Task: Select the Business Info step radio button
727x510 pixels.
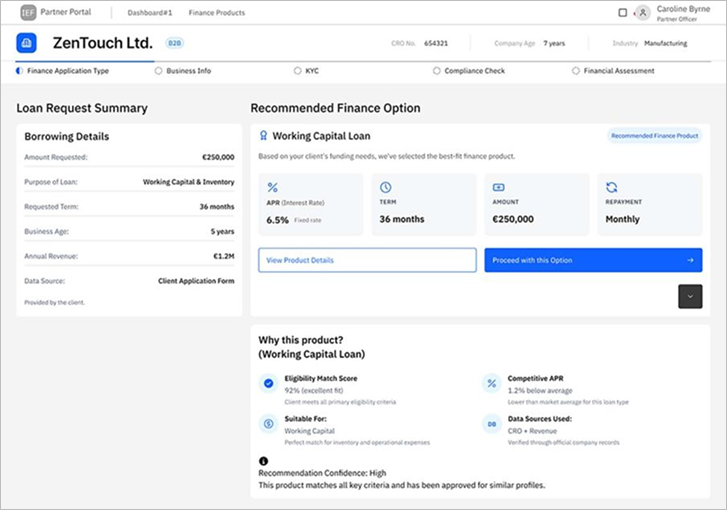Action: click(x=158, y=71)
